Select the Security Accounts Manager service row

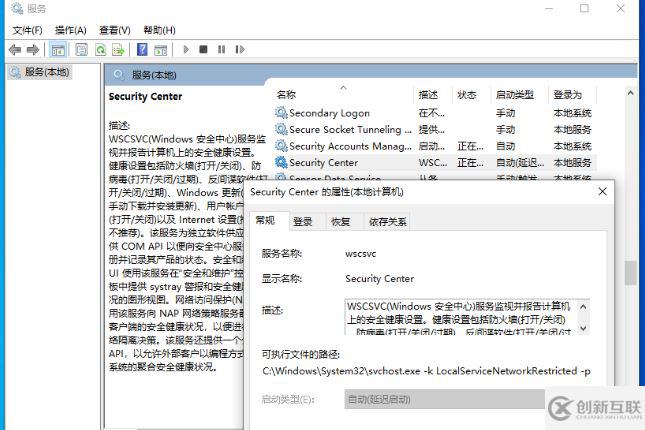[435, 146]
